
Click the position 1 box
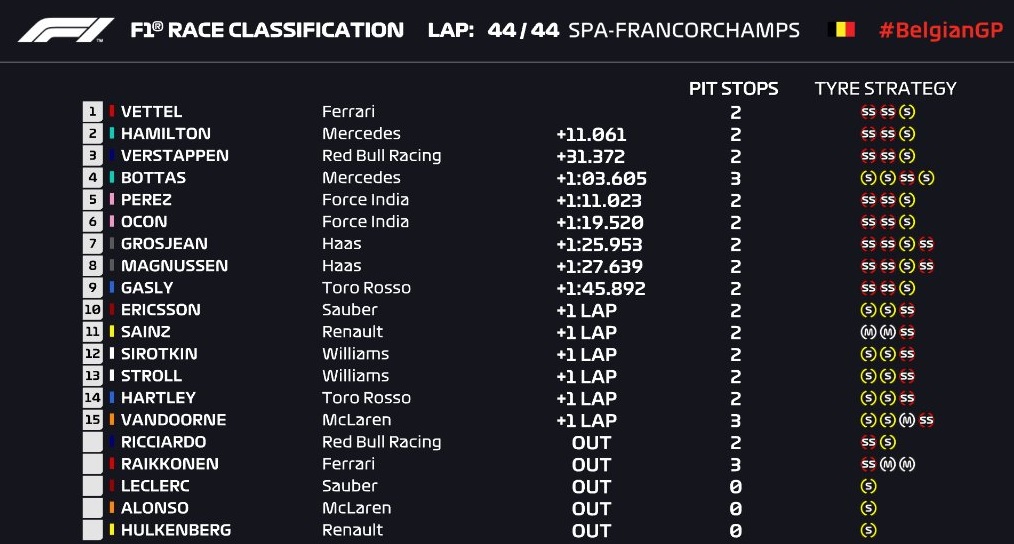(x=93, y=112)
